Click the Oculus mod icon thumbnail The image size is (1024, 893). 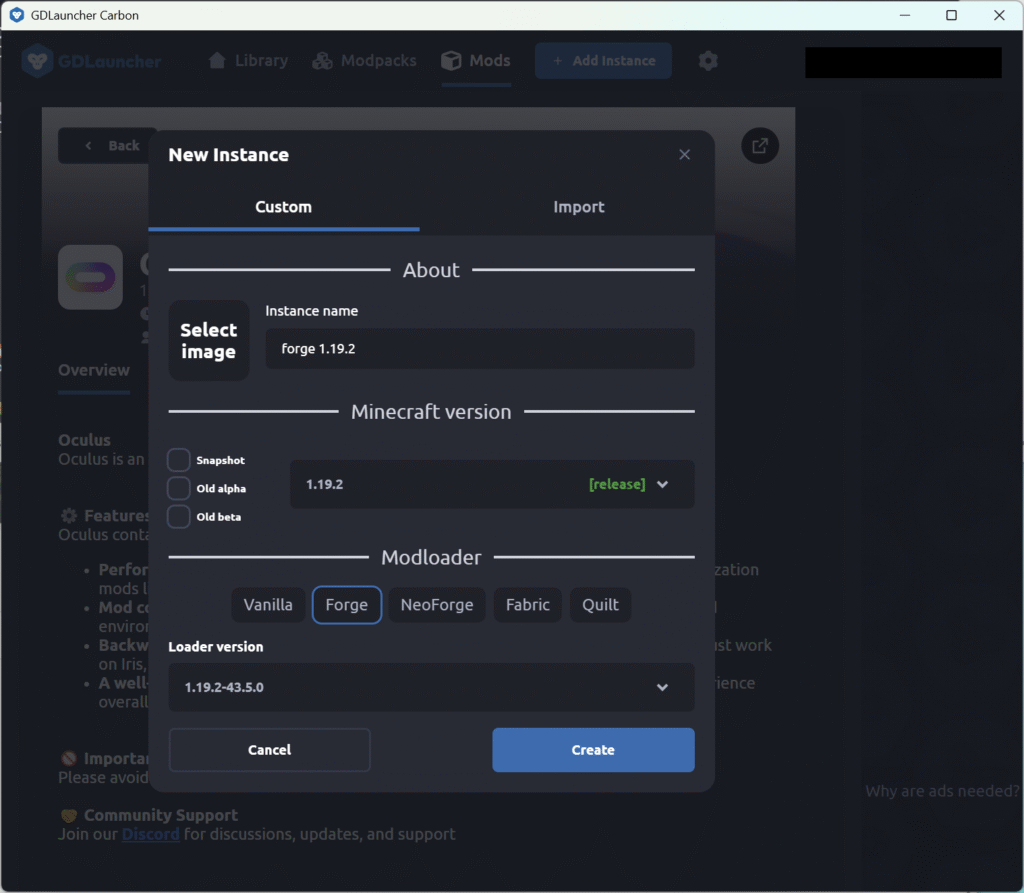pyautogui.click(x=90, y=277)
